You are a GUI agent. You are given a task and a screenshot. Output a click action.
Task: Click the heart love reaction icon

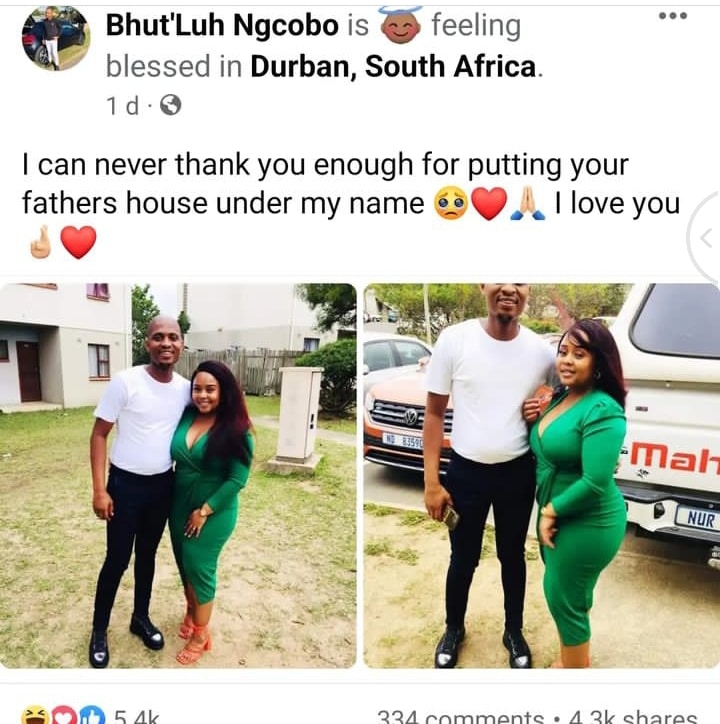click(65, 716)
